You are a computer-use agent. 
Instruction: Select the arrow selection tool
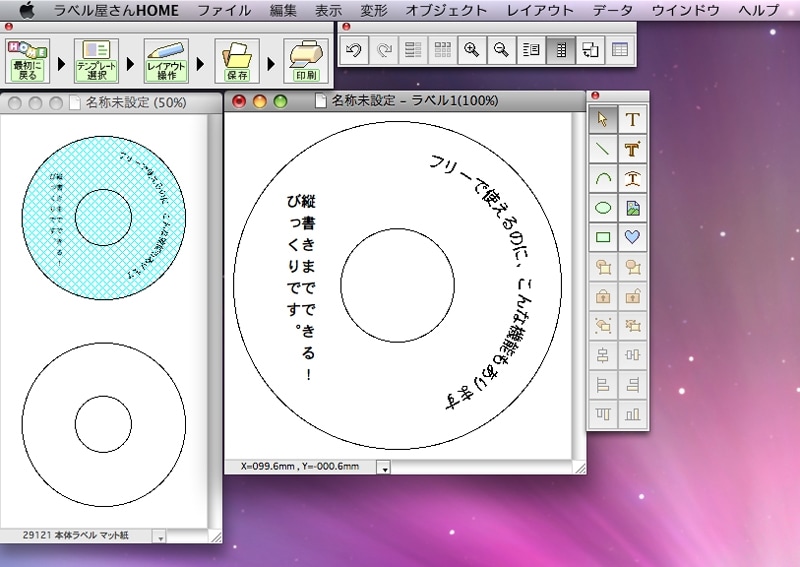603,120
